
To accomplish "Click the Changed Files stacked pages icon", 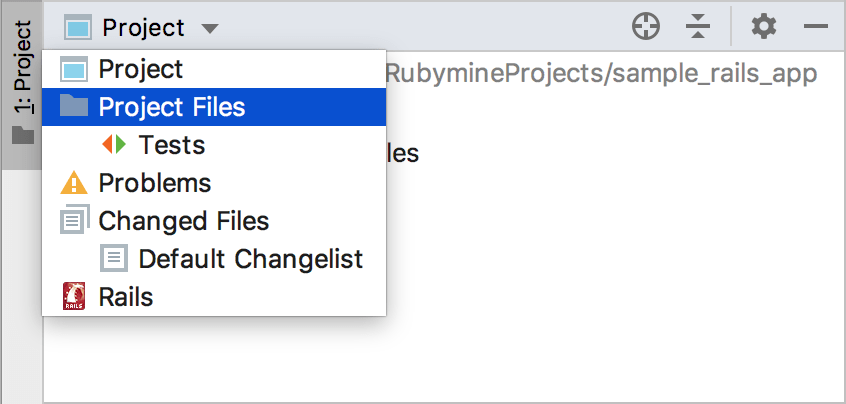I will (74, 220).
